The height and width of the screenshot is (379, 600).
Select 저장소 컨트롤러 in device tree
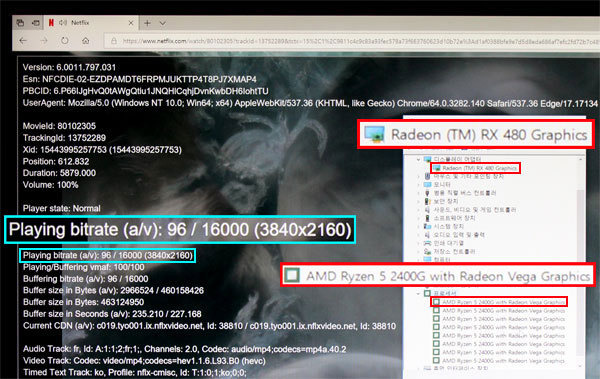[x=454, y=252]
